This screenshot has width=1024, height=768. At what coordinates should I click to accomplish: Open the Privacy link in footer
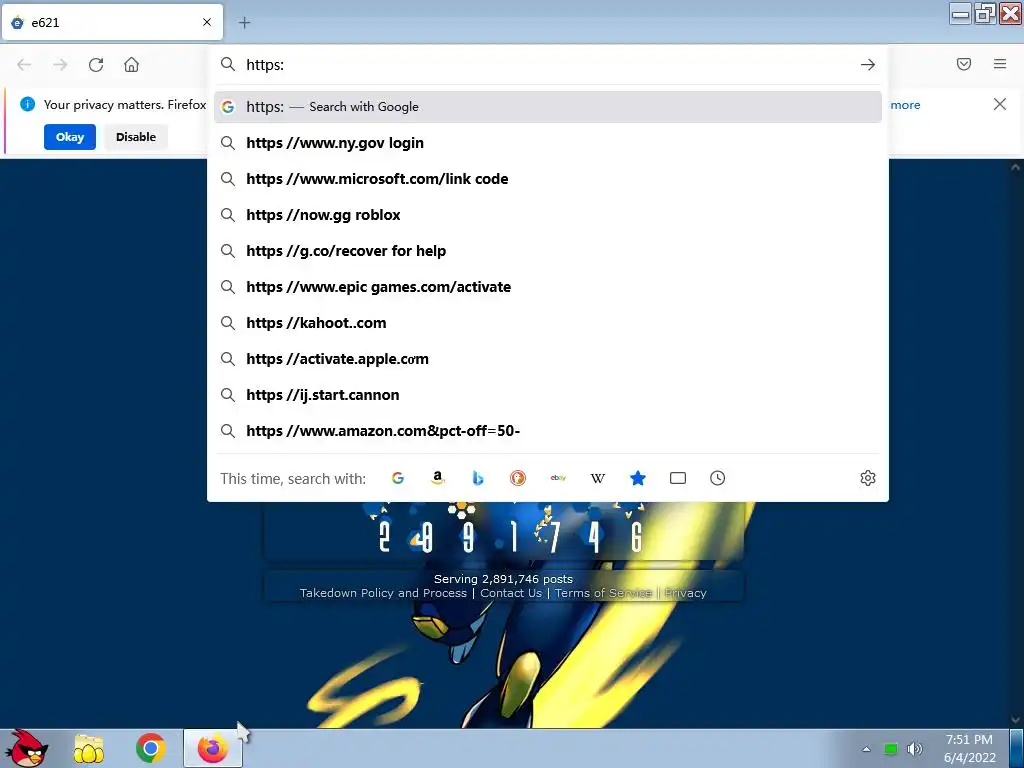pos(685,593)
